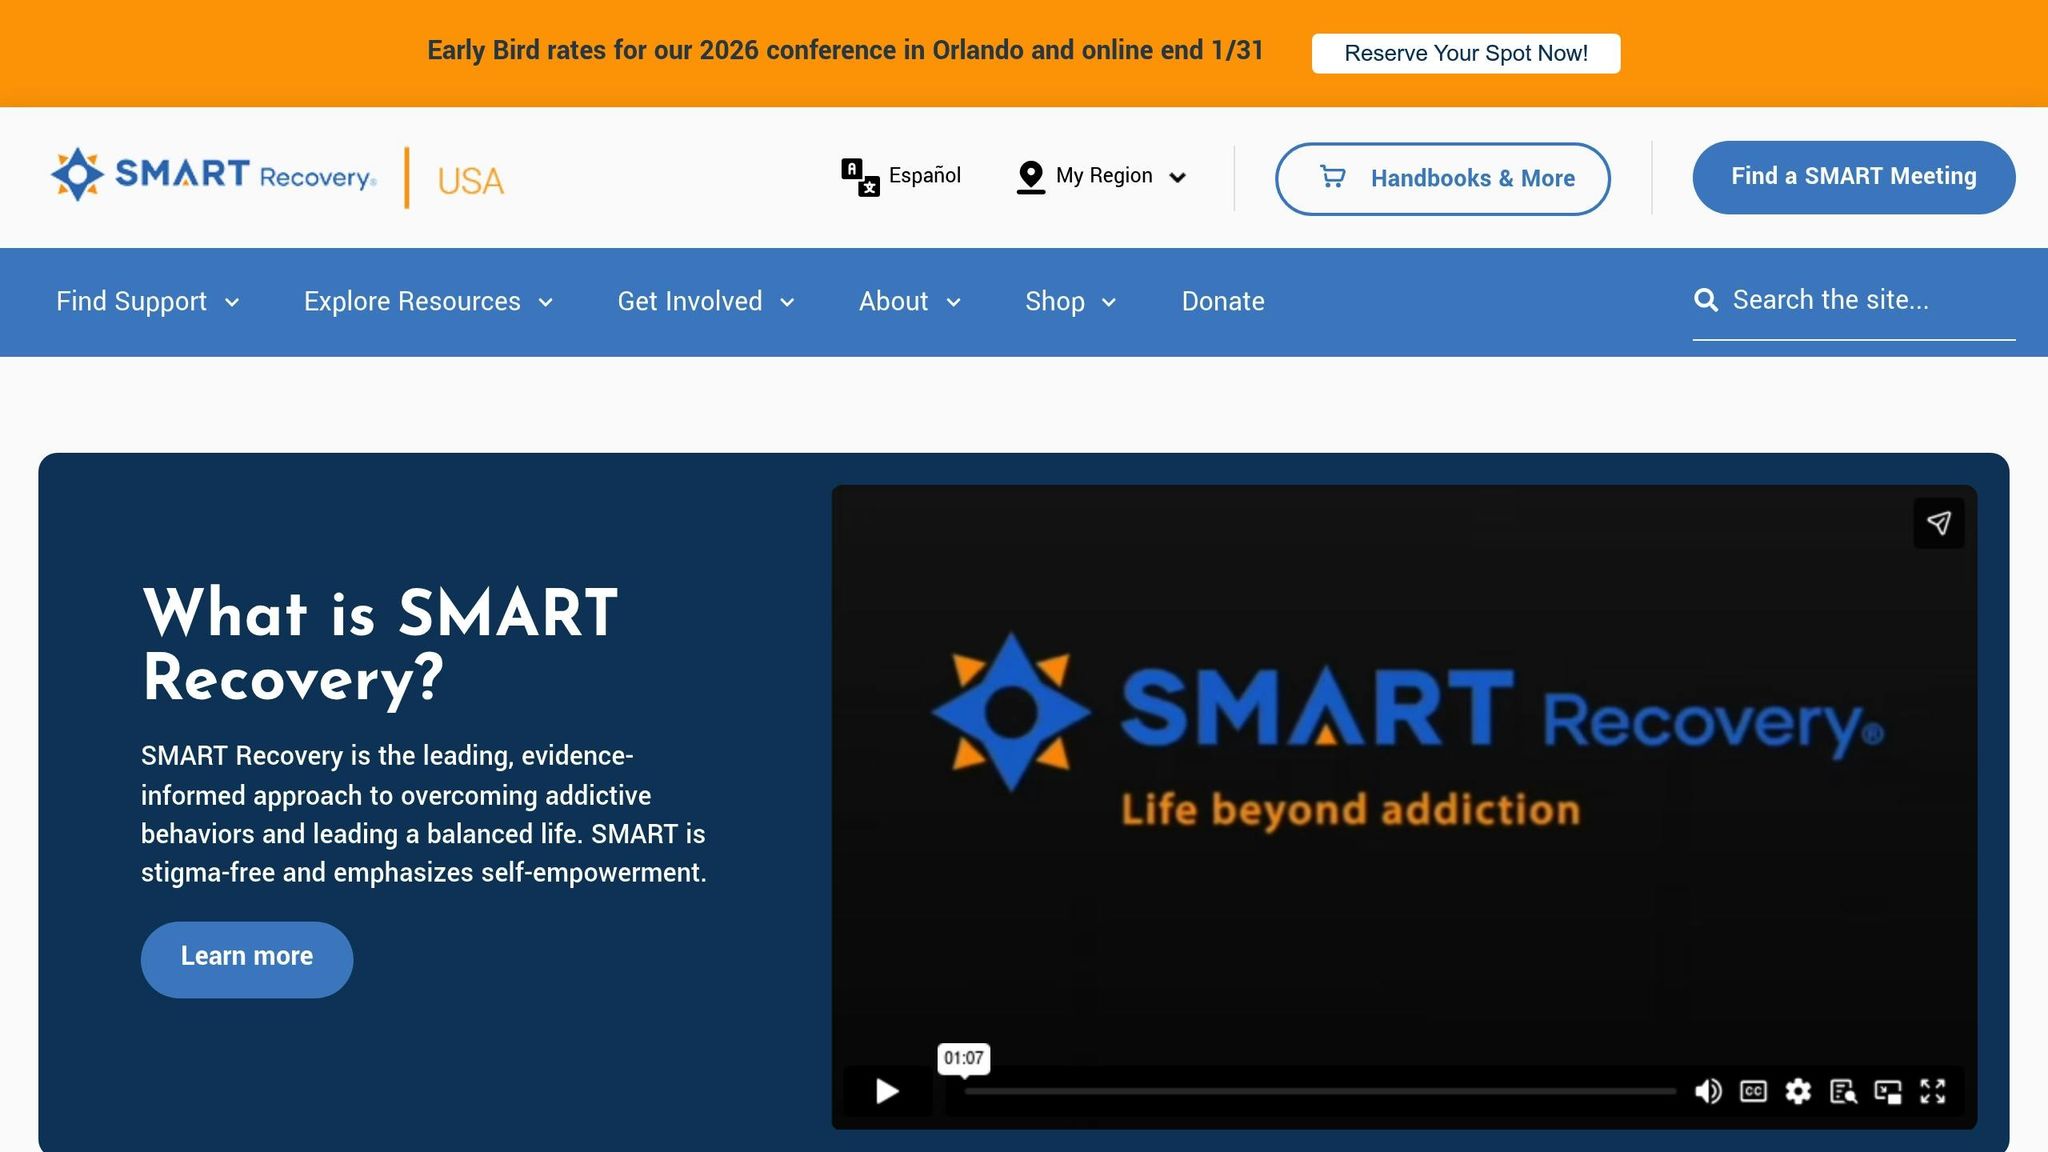
Task: Click the My Region location pin icon
Action: (1030, 177)
